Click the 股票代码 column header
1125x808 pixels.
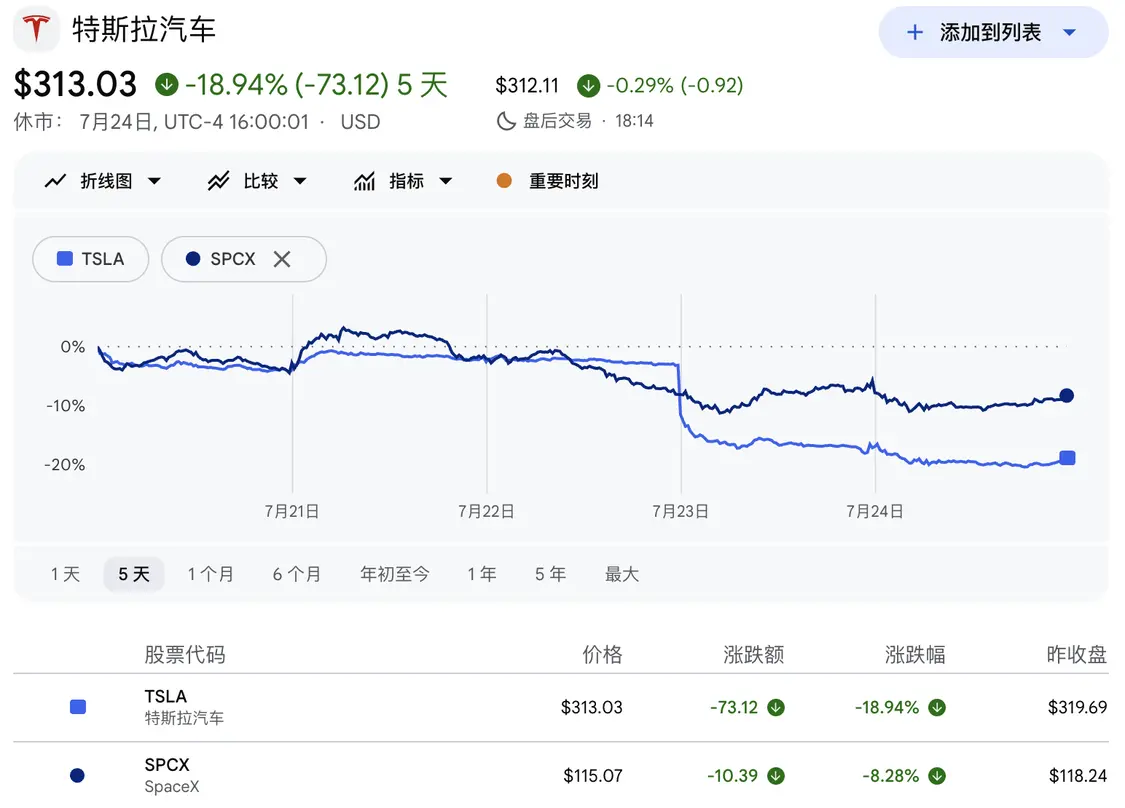coord(185,654)
